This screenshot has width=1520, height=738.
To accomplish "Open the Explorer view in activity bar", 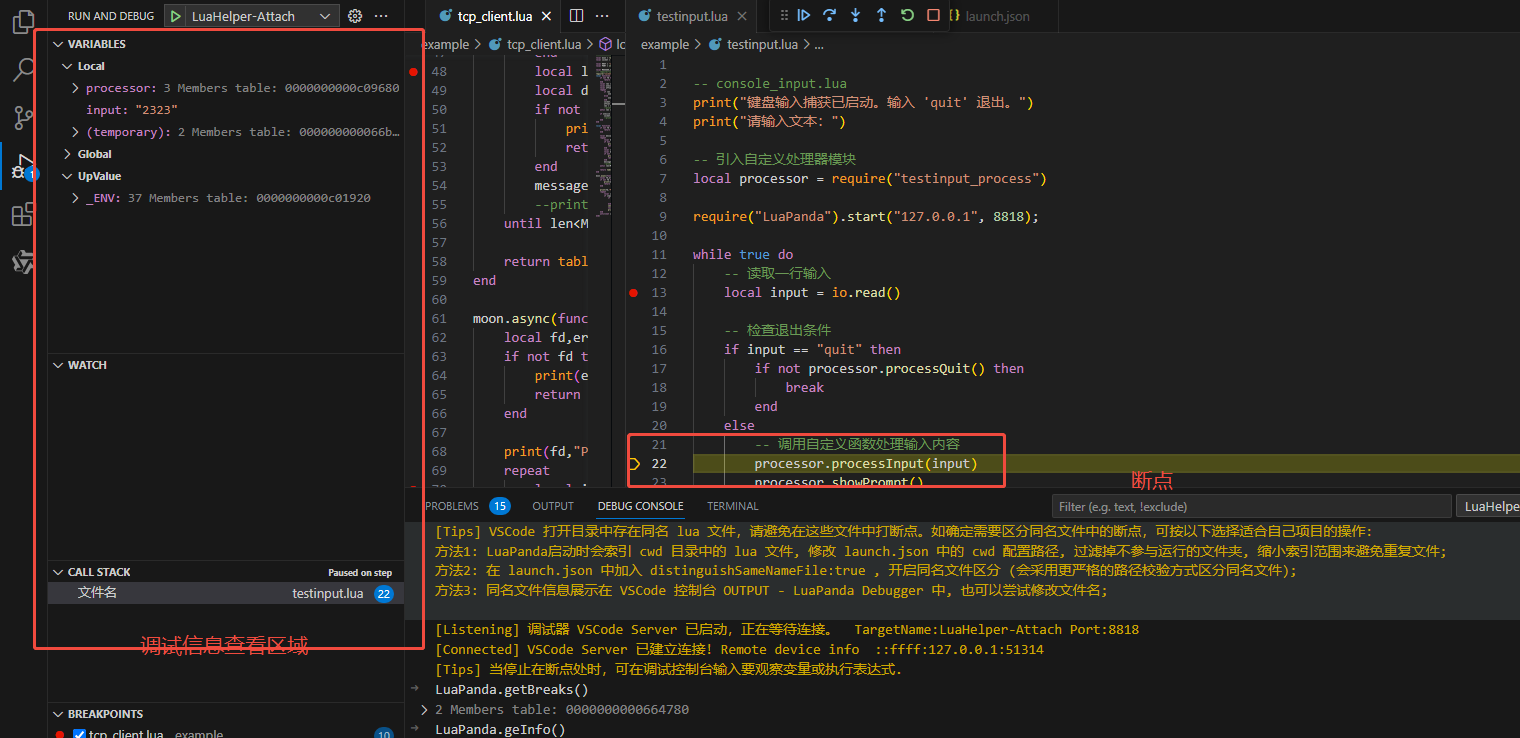I will coord(23,22).
